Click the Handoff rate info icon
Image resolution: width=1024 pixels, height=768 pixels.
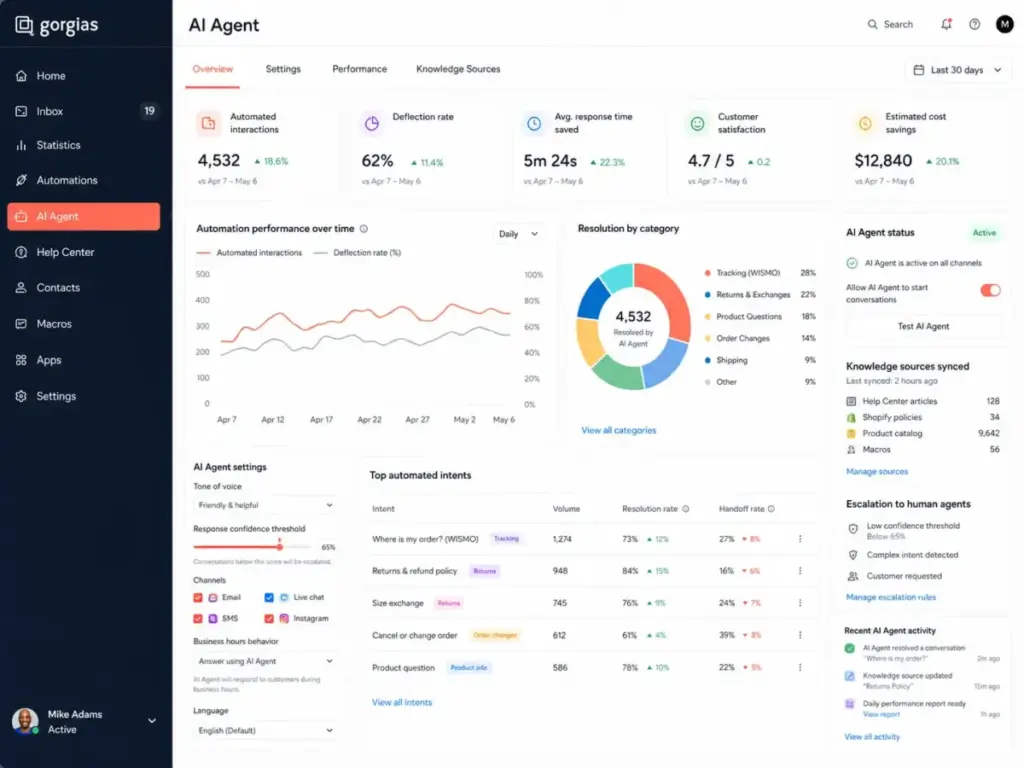771,509
